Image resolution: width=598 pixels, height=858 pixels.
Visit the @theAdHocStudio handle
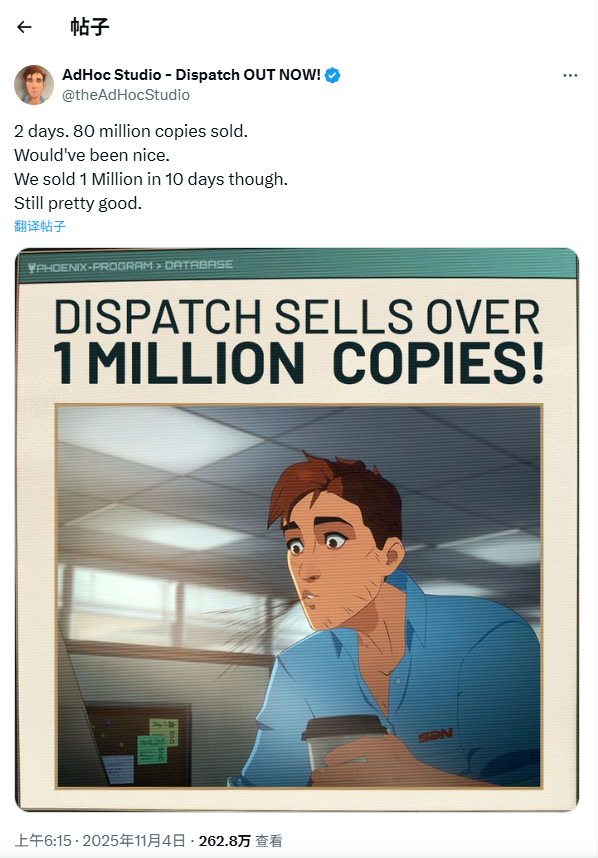(126, 95)
